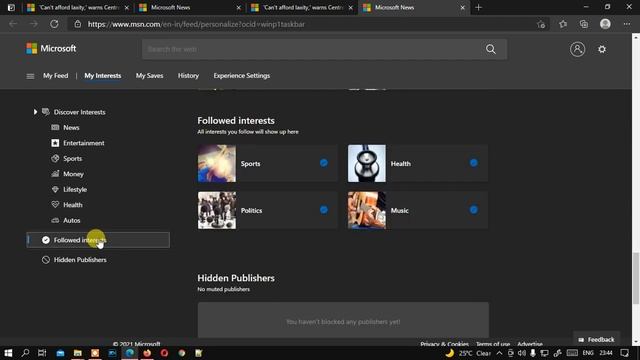Screen dimensions: 640x360
Task: Open Chrome from the taskbar
Action: (x=182, y=353)
